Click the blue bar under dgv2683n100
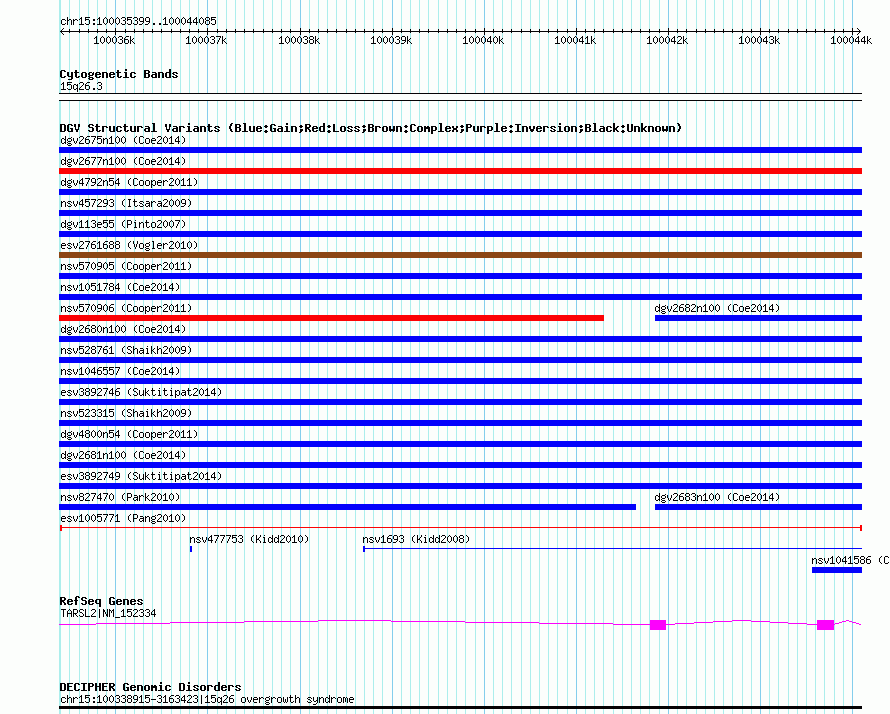 coord(758,507)
